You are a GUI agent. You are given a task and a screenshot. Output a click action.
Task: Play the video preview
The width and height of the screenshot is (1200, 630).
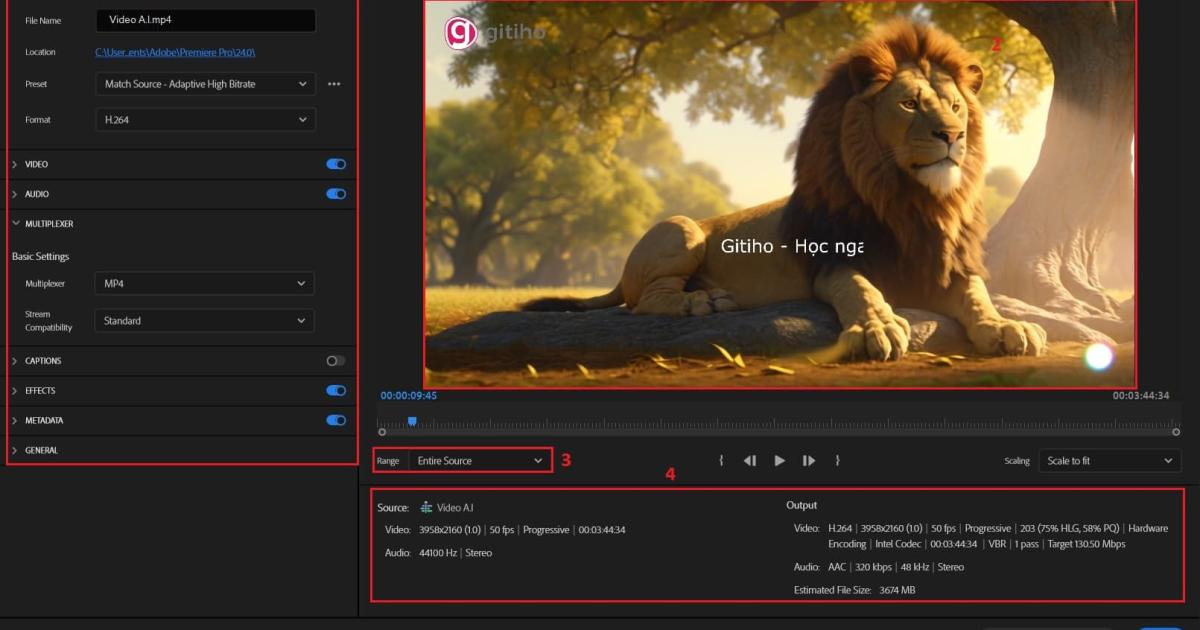tap(779, 460)
